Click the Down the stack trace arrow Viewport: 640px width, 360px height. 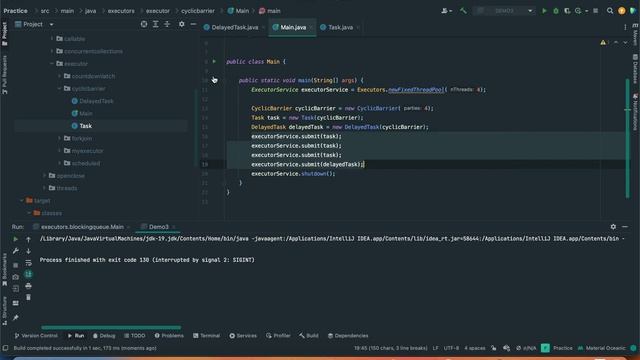[28, 251]
